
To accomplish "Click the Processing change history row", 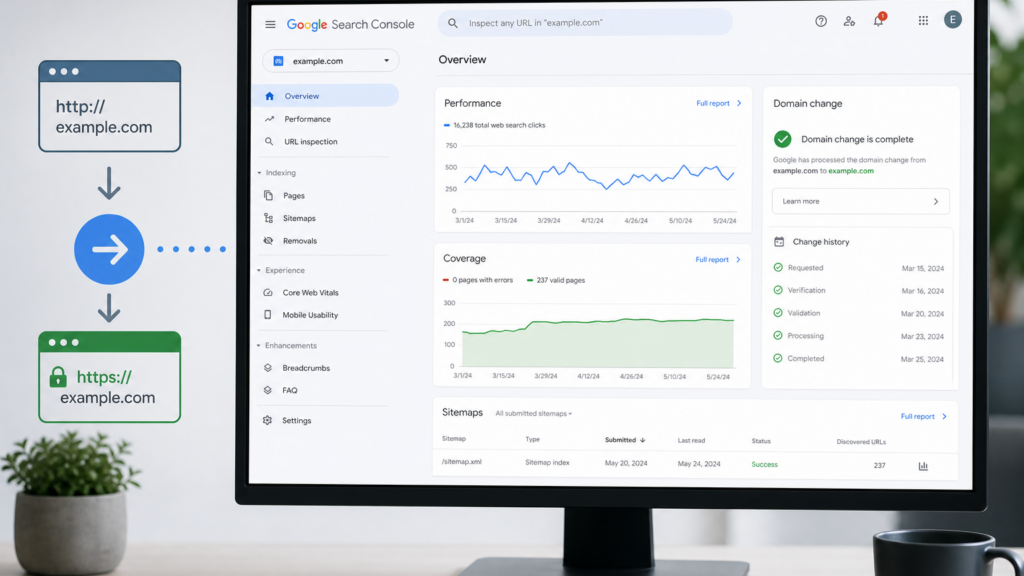I will (x=858, y=336).
